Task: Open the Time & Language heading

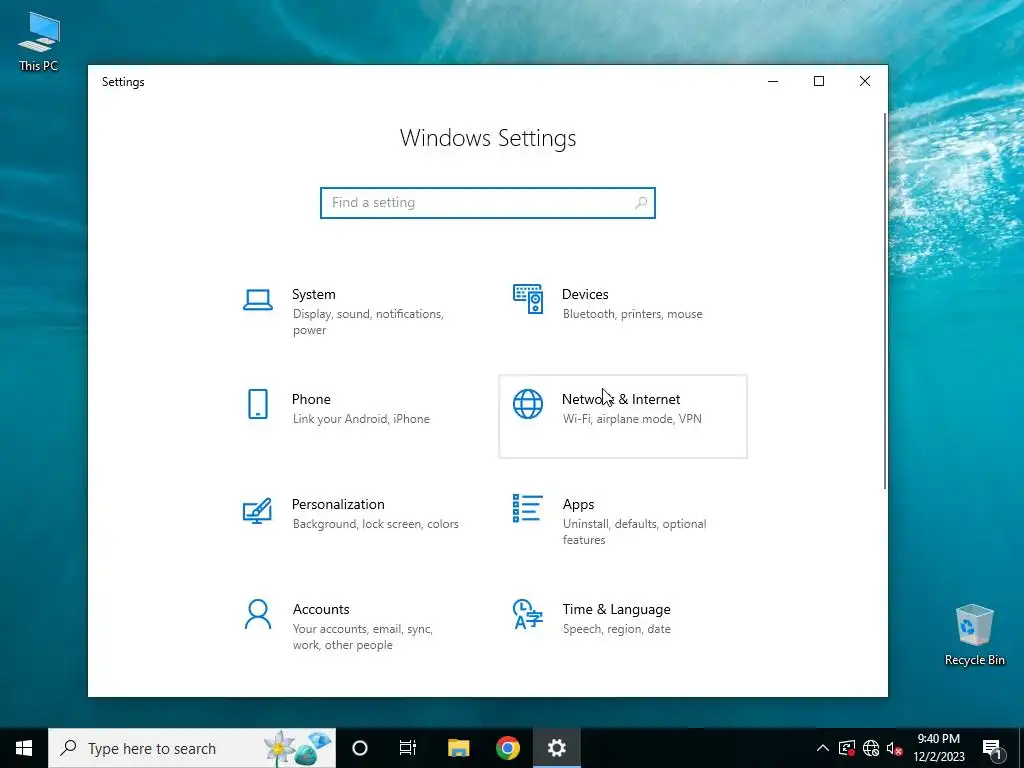Action: (x=616, y=609)
